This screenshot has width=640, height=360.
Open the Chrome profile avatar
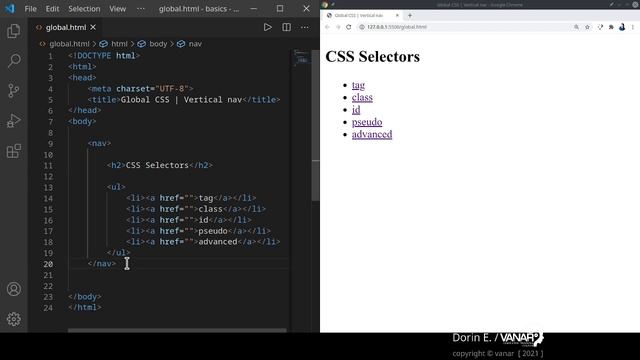622,27
